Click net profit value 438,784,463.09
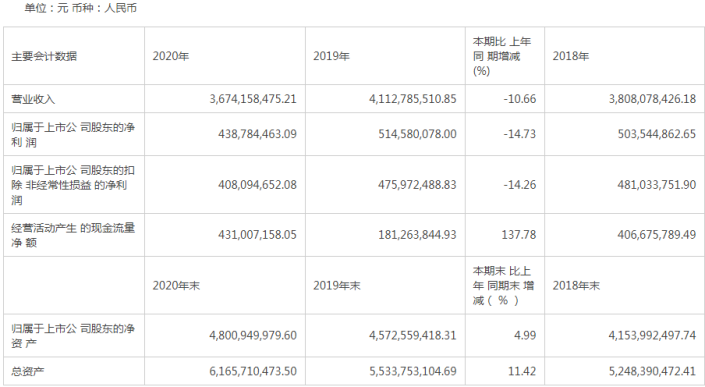The image size is (705, 387). (257, 134)
